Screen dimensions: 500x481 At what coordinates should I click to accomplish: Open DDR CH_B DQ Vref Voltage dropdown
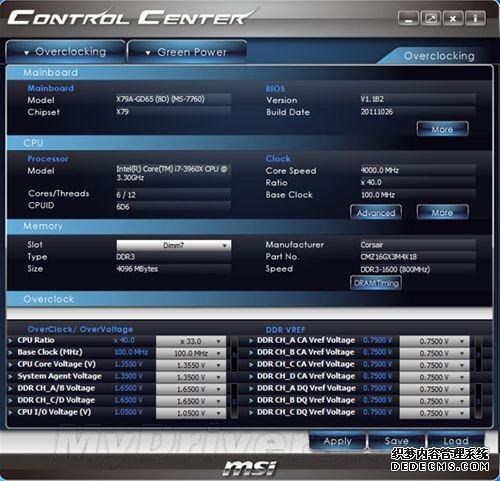tap(434, 401)
